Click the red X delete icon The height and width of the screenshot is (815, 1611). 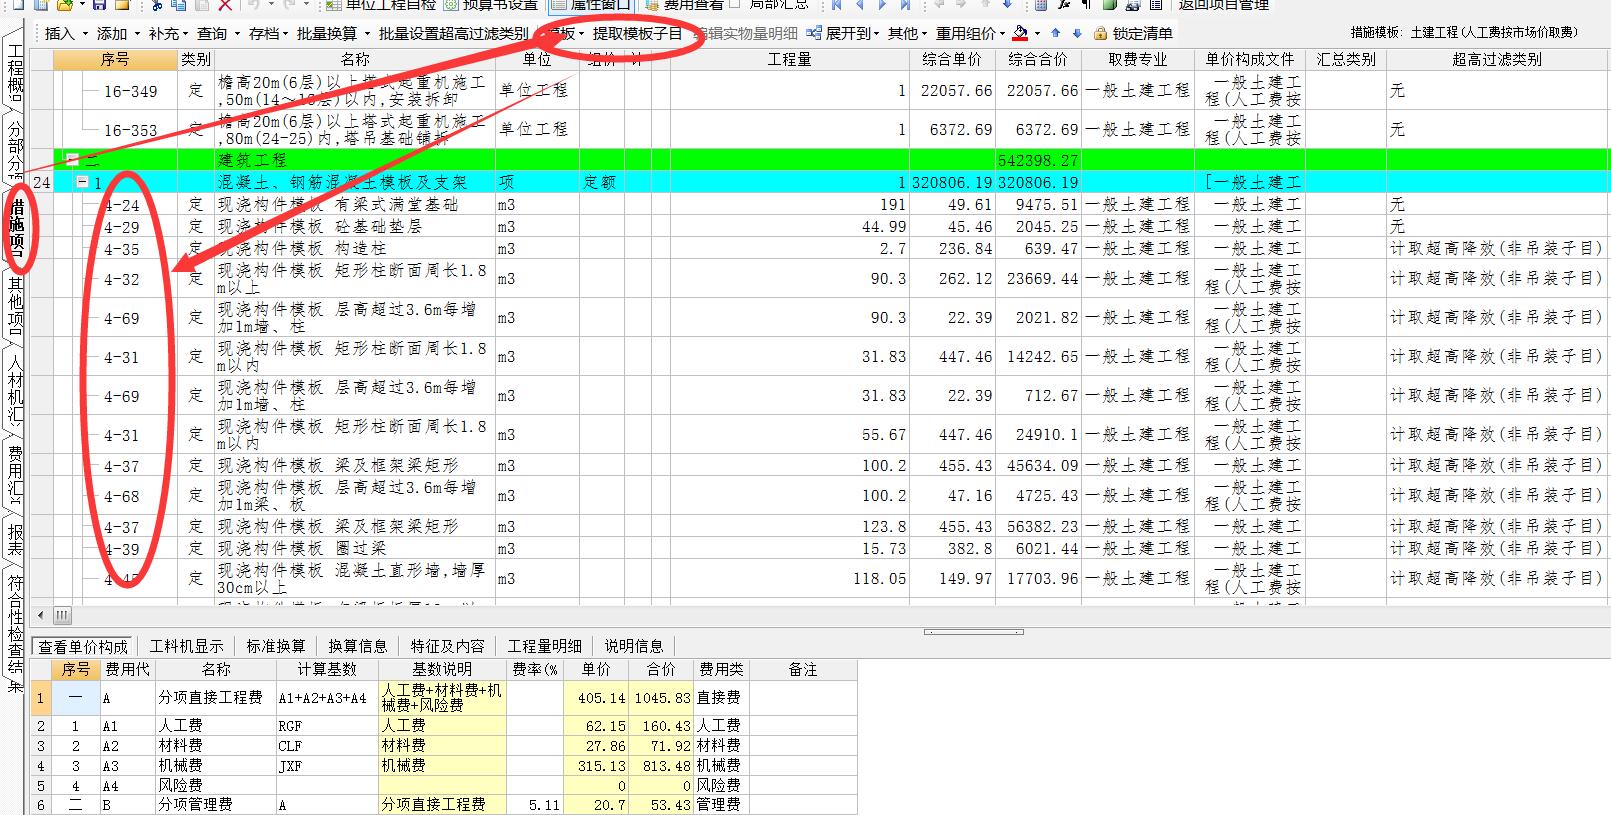[224, 5]
